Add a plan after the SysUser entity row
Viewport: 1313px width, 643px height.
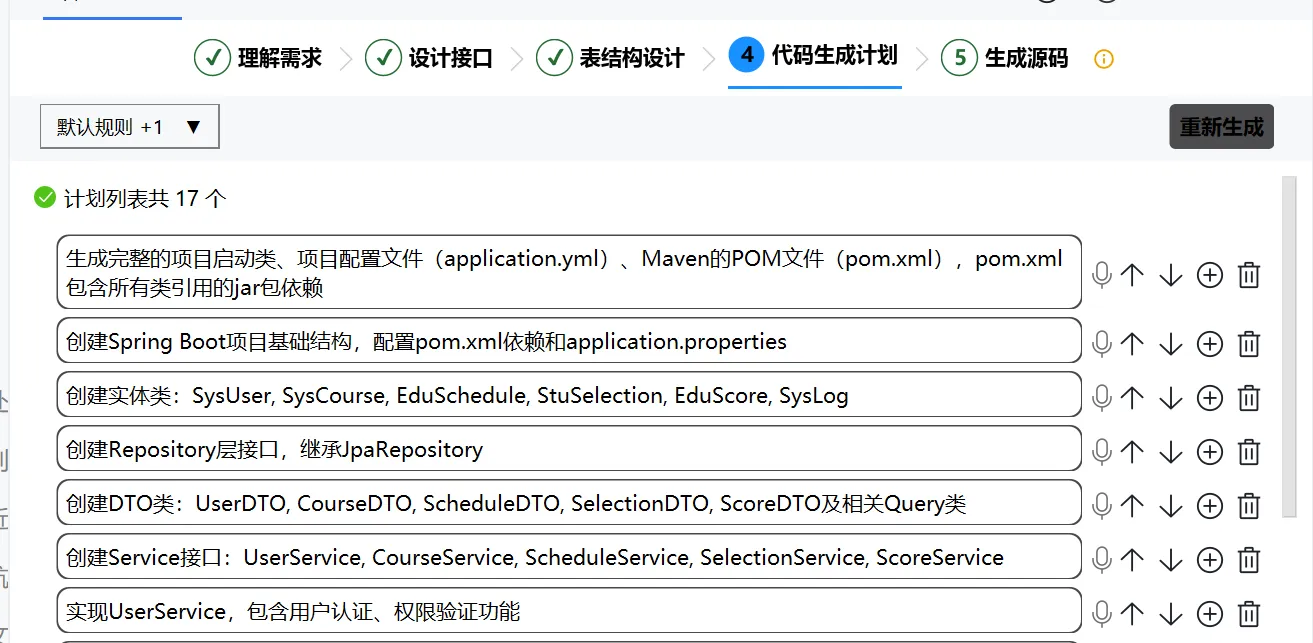pos(1210,398)
